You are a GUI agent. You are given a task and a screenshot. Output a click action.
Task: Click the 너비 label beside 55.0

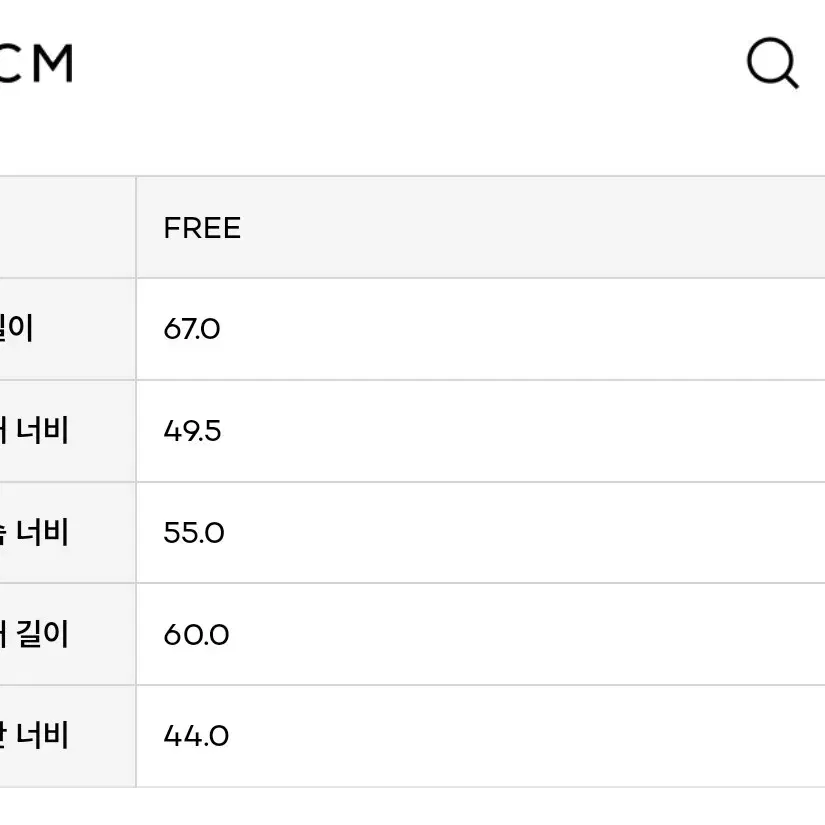[42, 531]
